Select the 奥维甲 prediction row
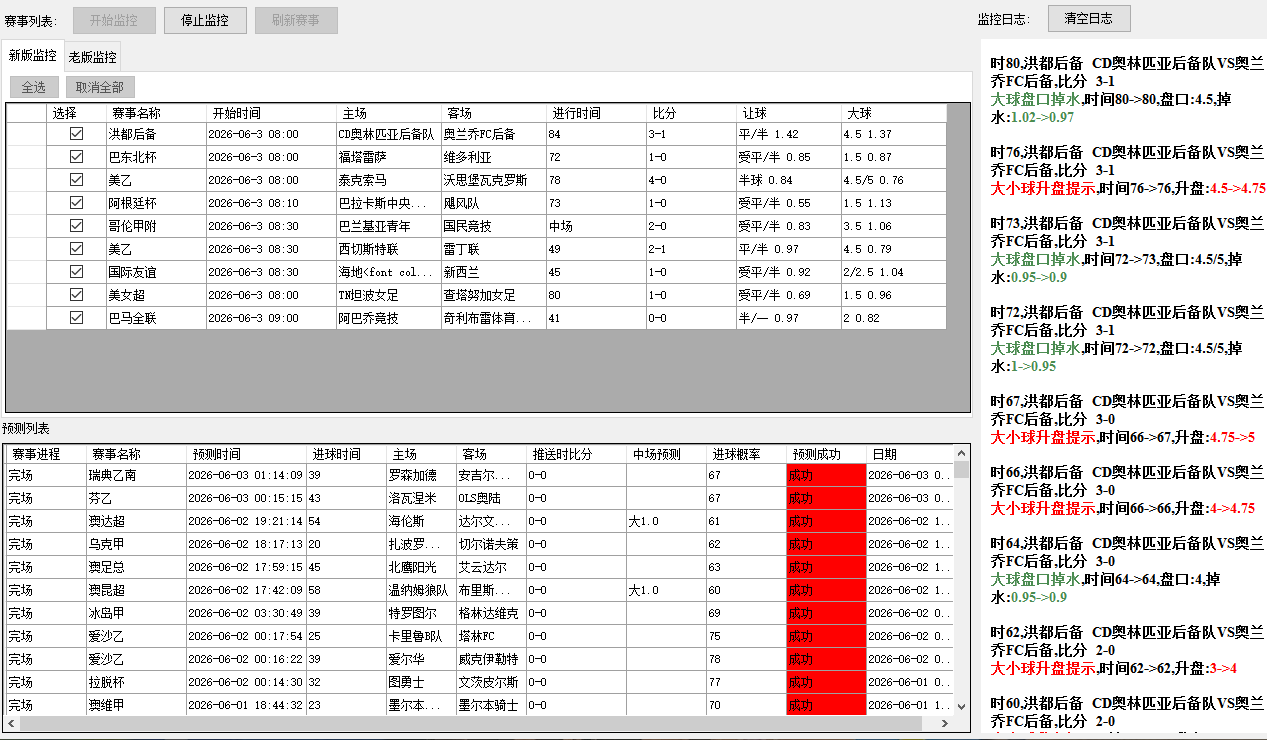The height and width of the screenshot is (740, 1267). tap(480, 705)
